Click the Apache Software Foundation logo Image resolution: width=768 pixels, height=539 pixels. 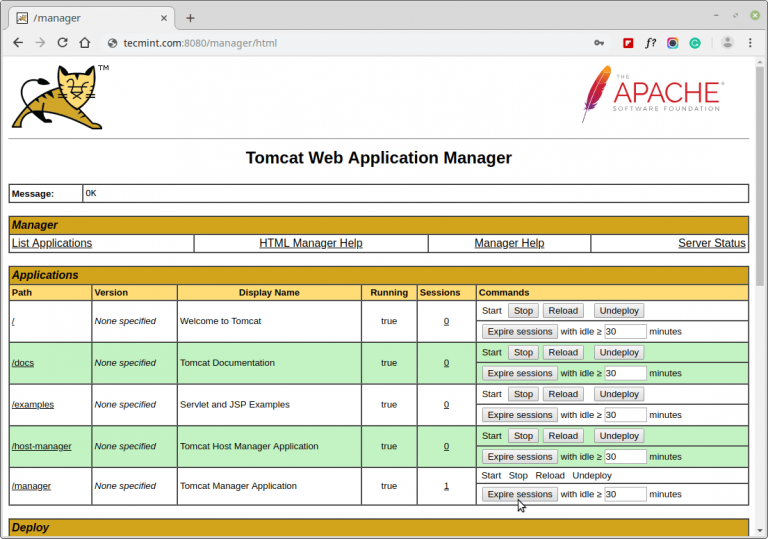(651, 94)
